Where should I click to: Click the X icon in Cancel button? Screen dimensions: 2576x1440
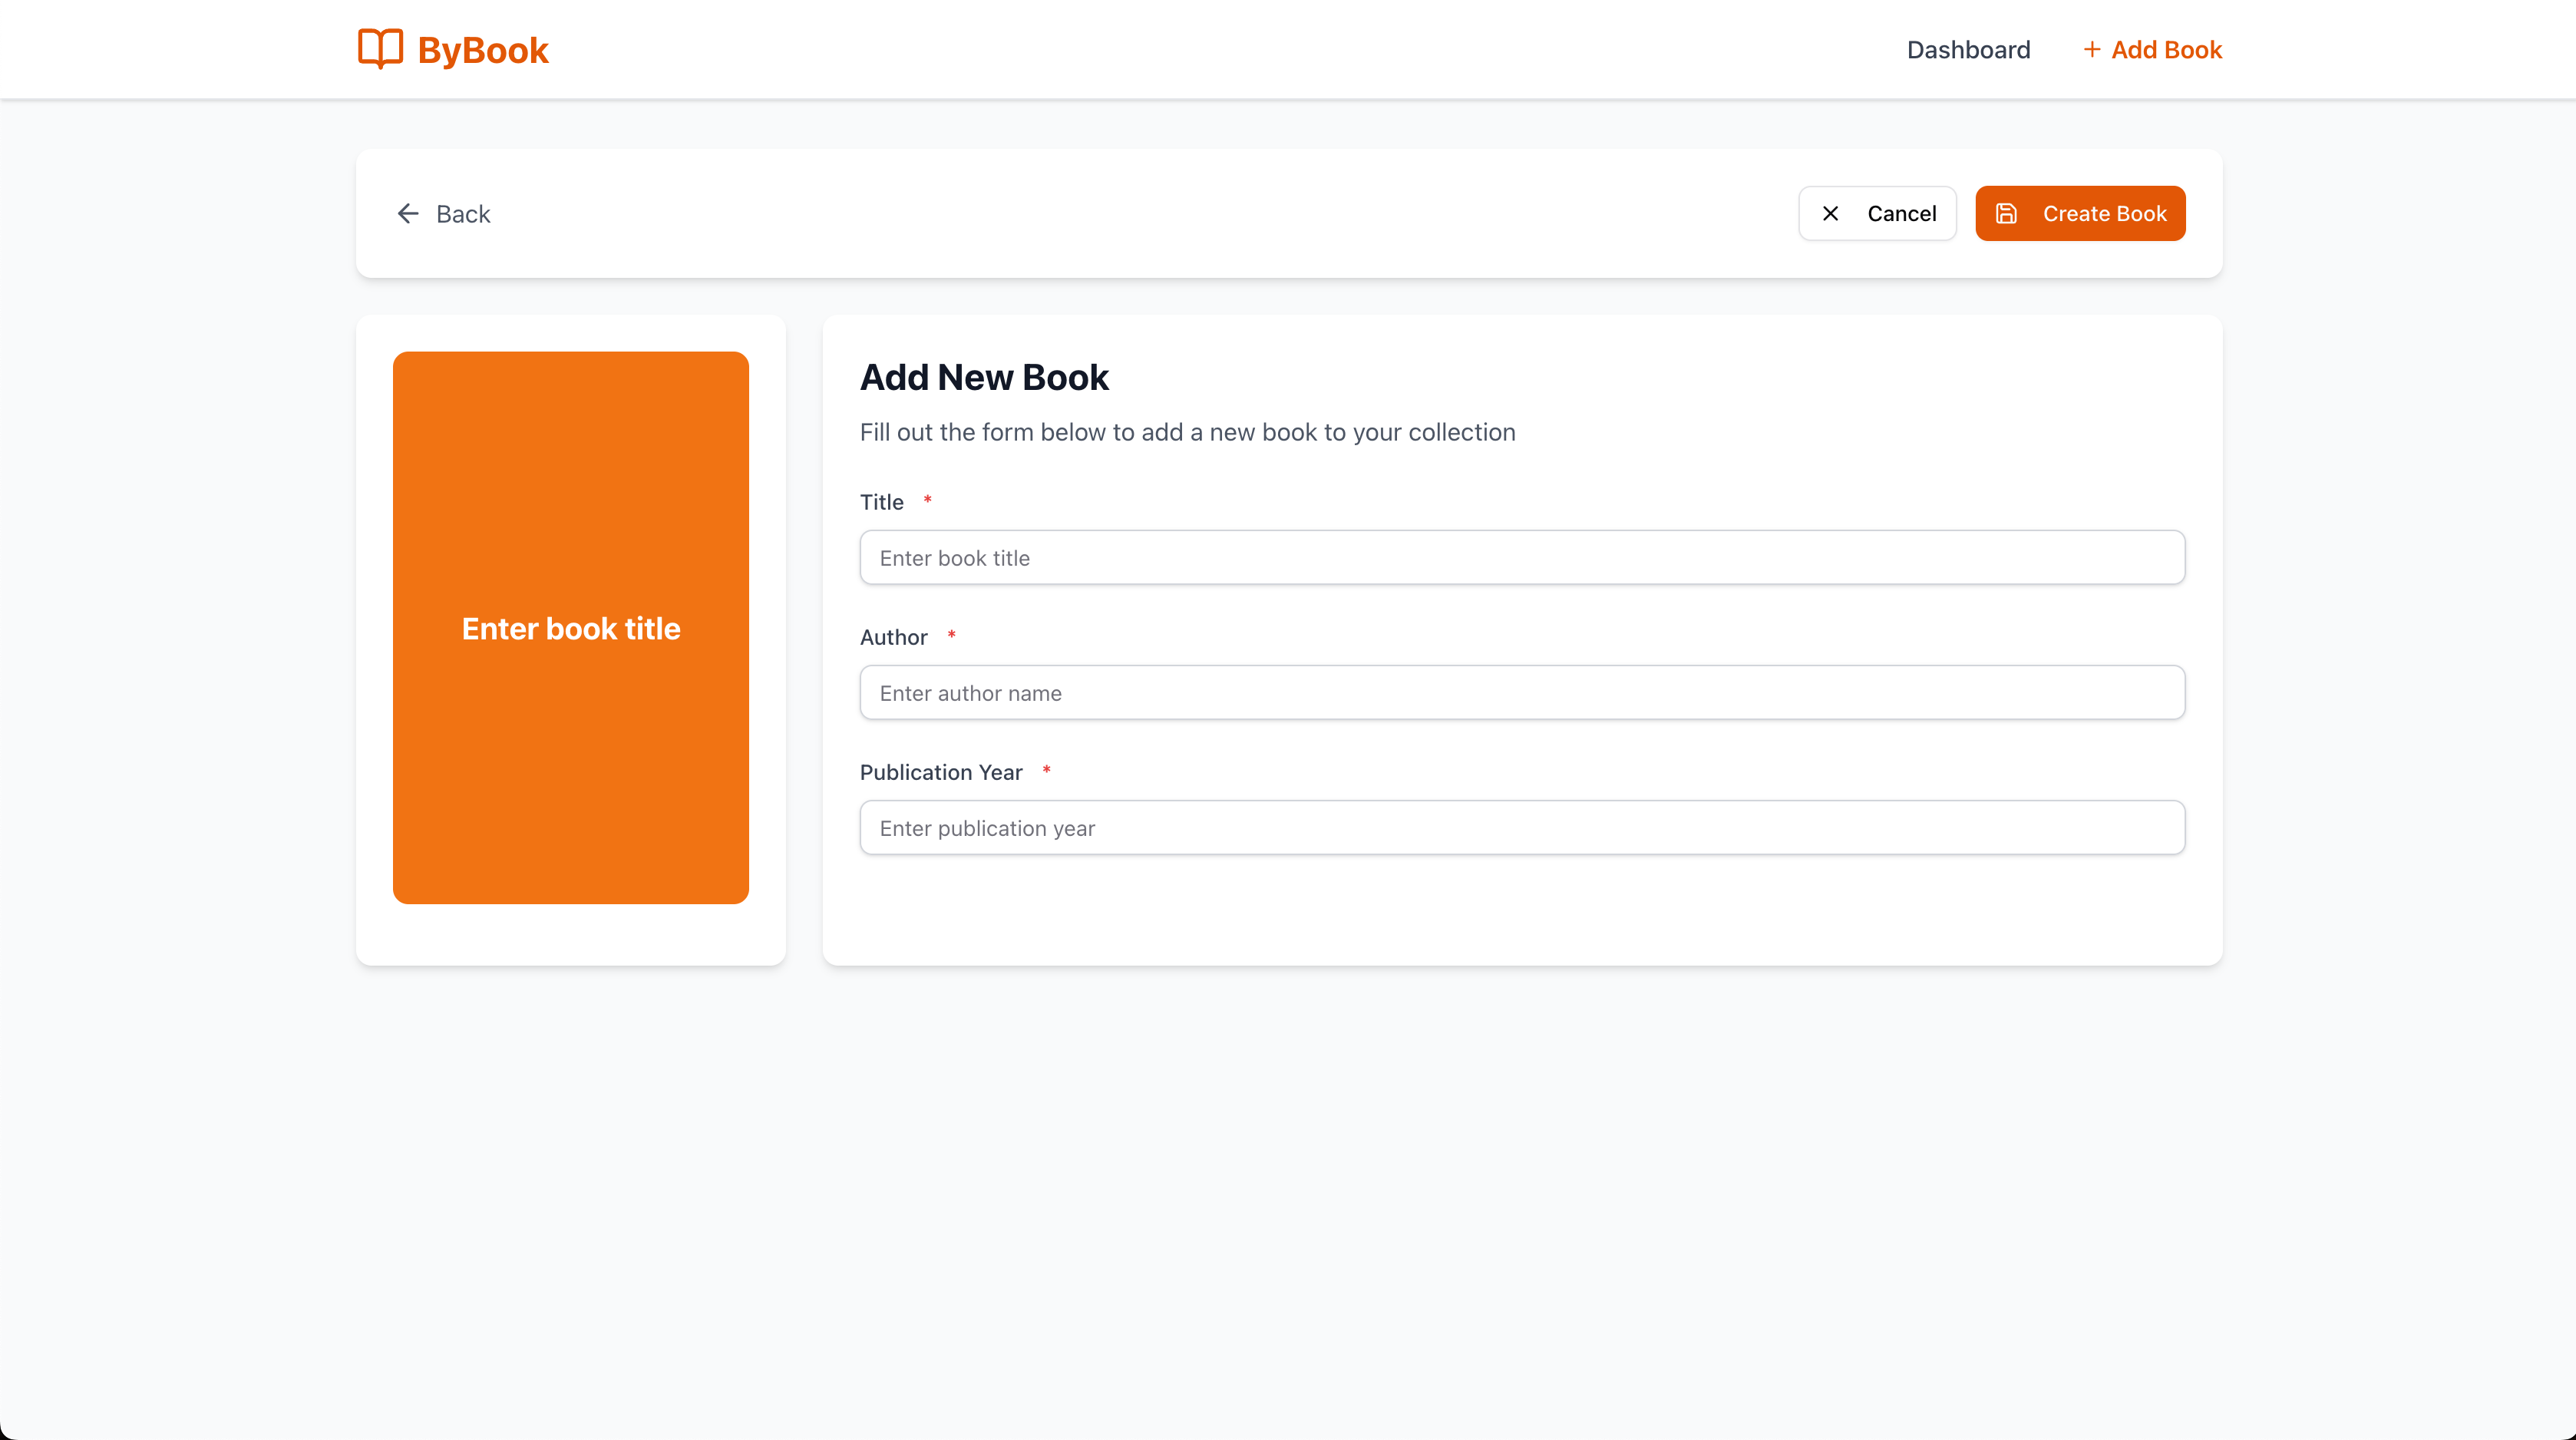(x=1830, y=214)
